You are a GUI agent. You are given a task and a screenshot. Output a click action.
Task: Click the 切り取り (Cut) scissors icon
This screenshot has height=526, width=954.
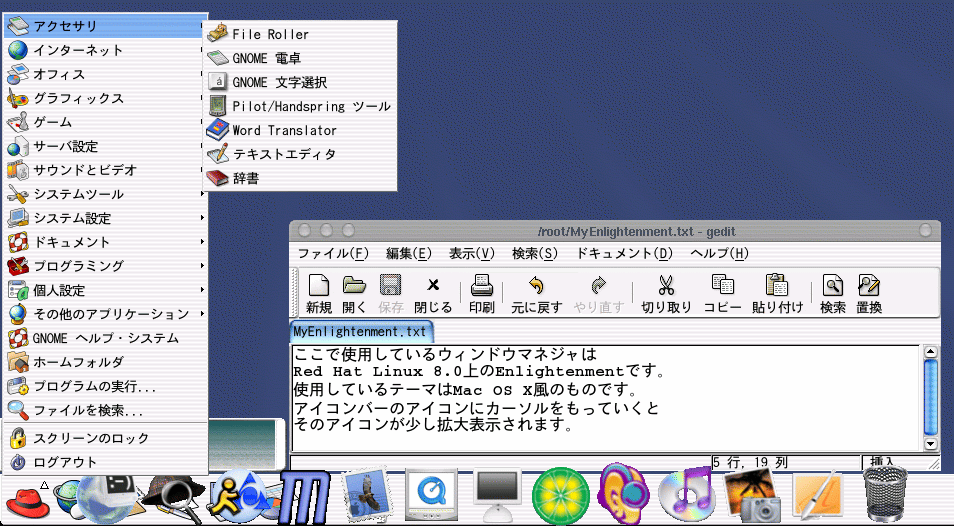click(x=666, y=285)
